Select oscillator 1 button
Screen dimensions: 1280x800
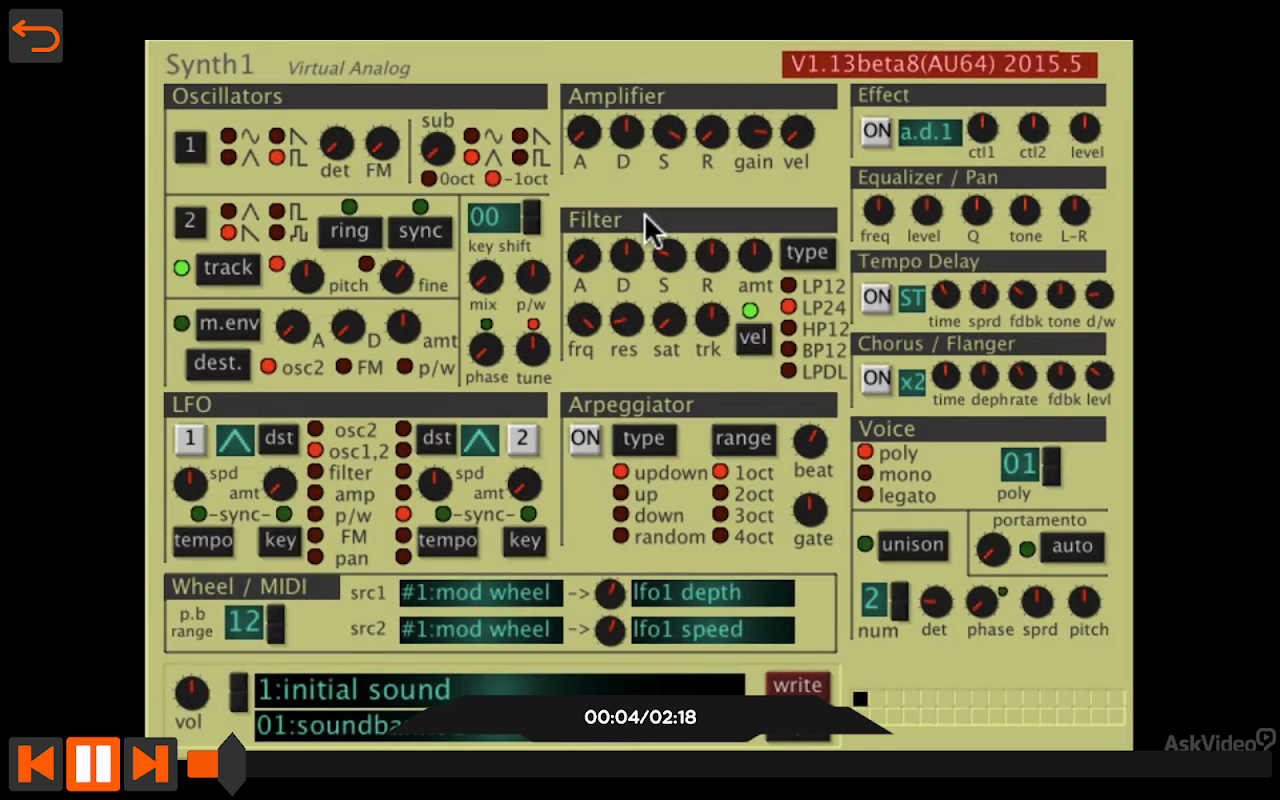pyautogui.click(x=190, y=147)
